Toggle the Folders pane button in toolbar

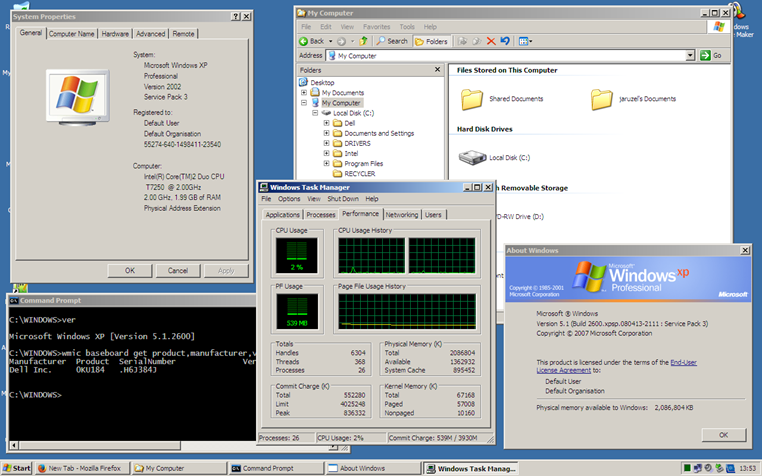[431, 41]
